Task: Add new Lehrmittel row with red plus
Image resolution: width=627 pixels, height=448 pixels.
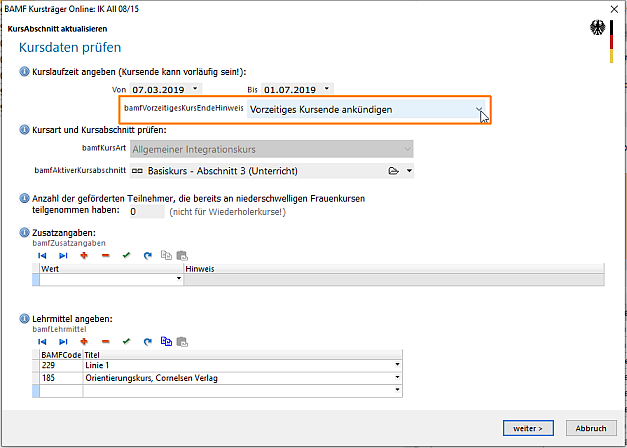Action: 84,342
